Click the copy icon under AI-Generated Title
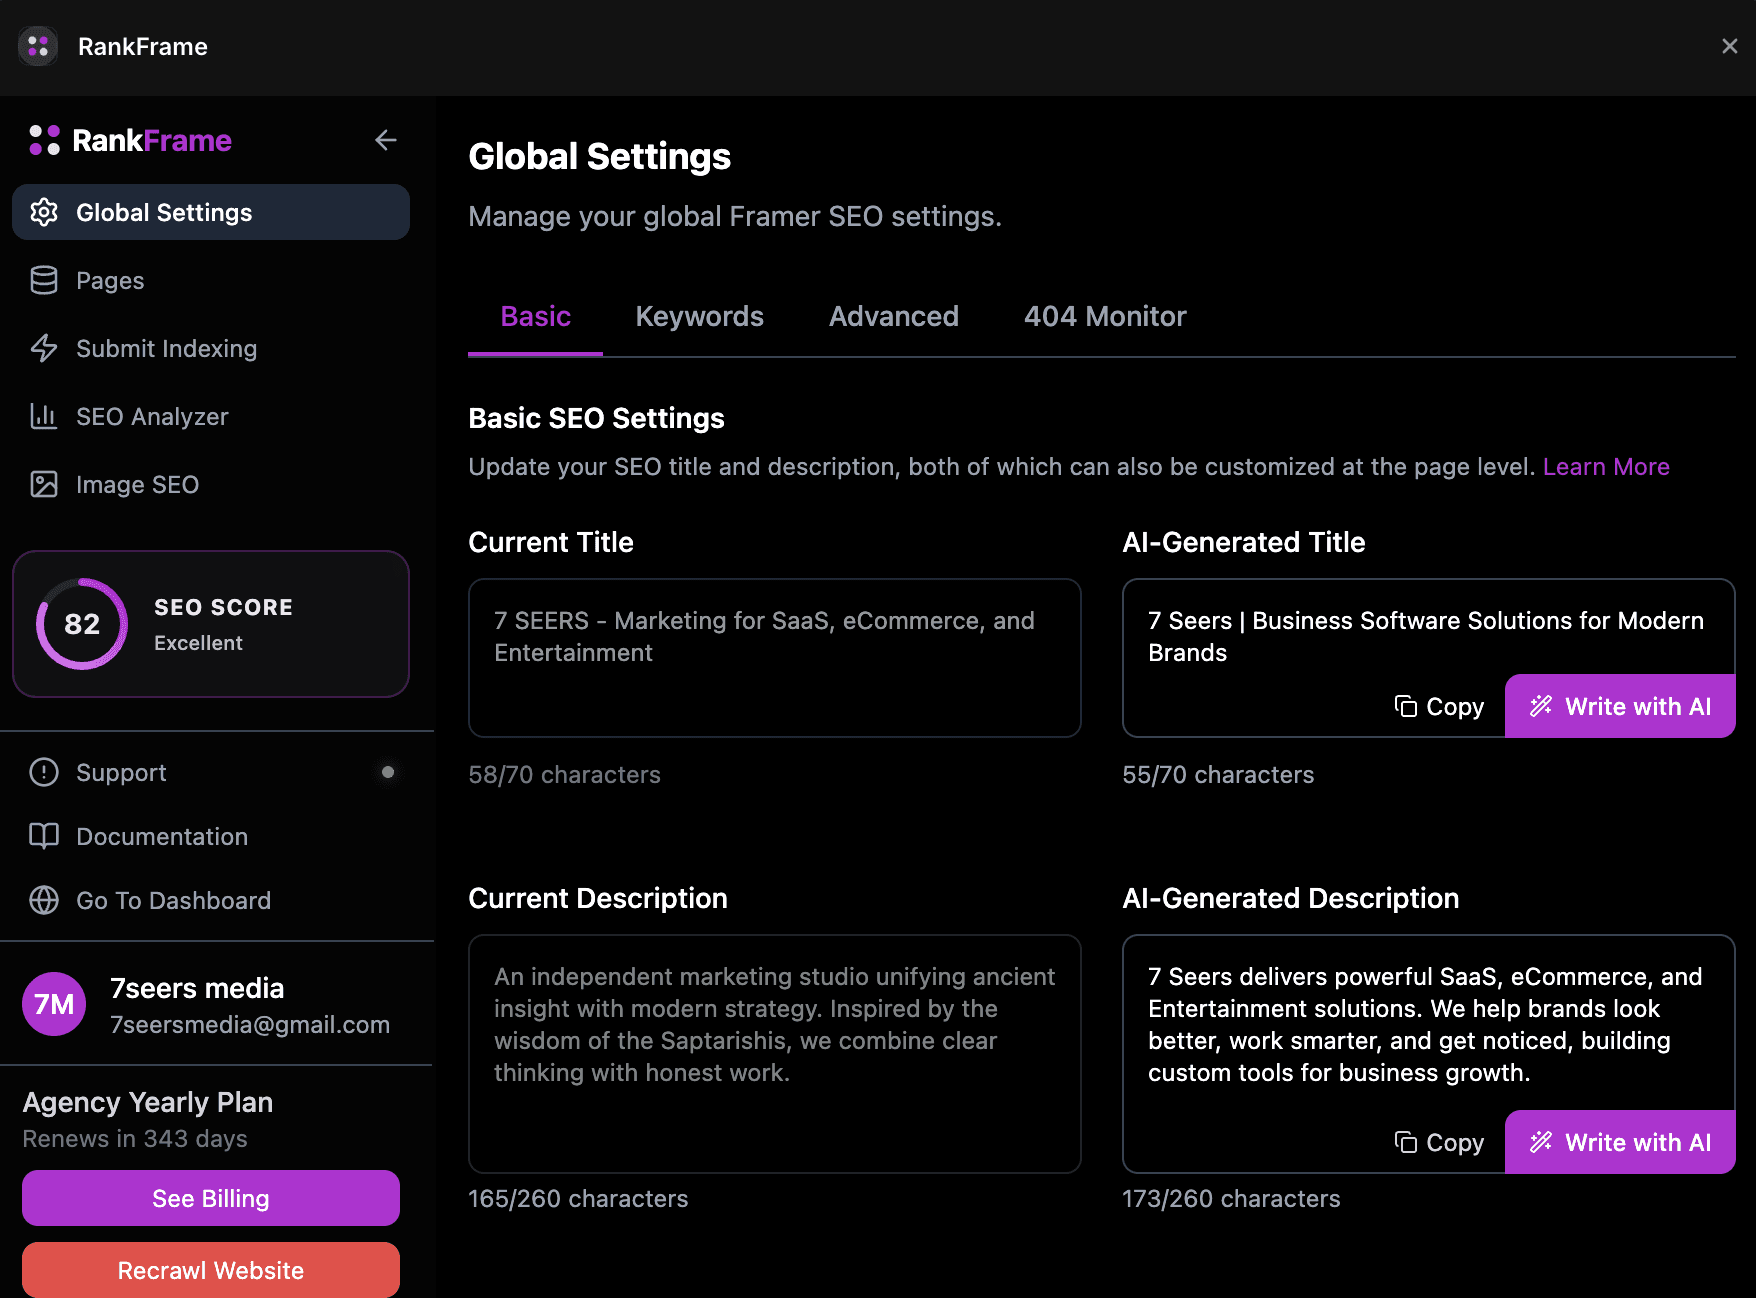The width and height of the screenshot is (1756, 1298). tap(1406, 706)
